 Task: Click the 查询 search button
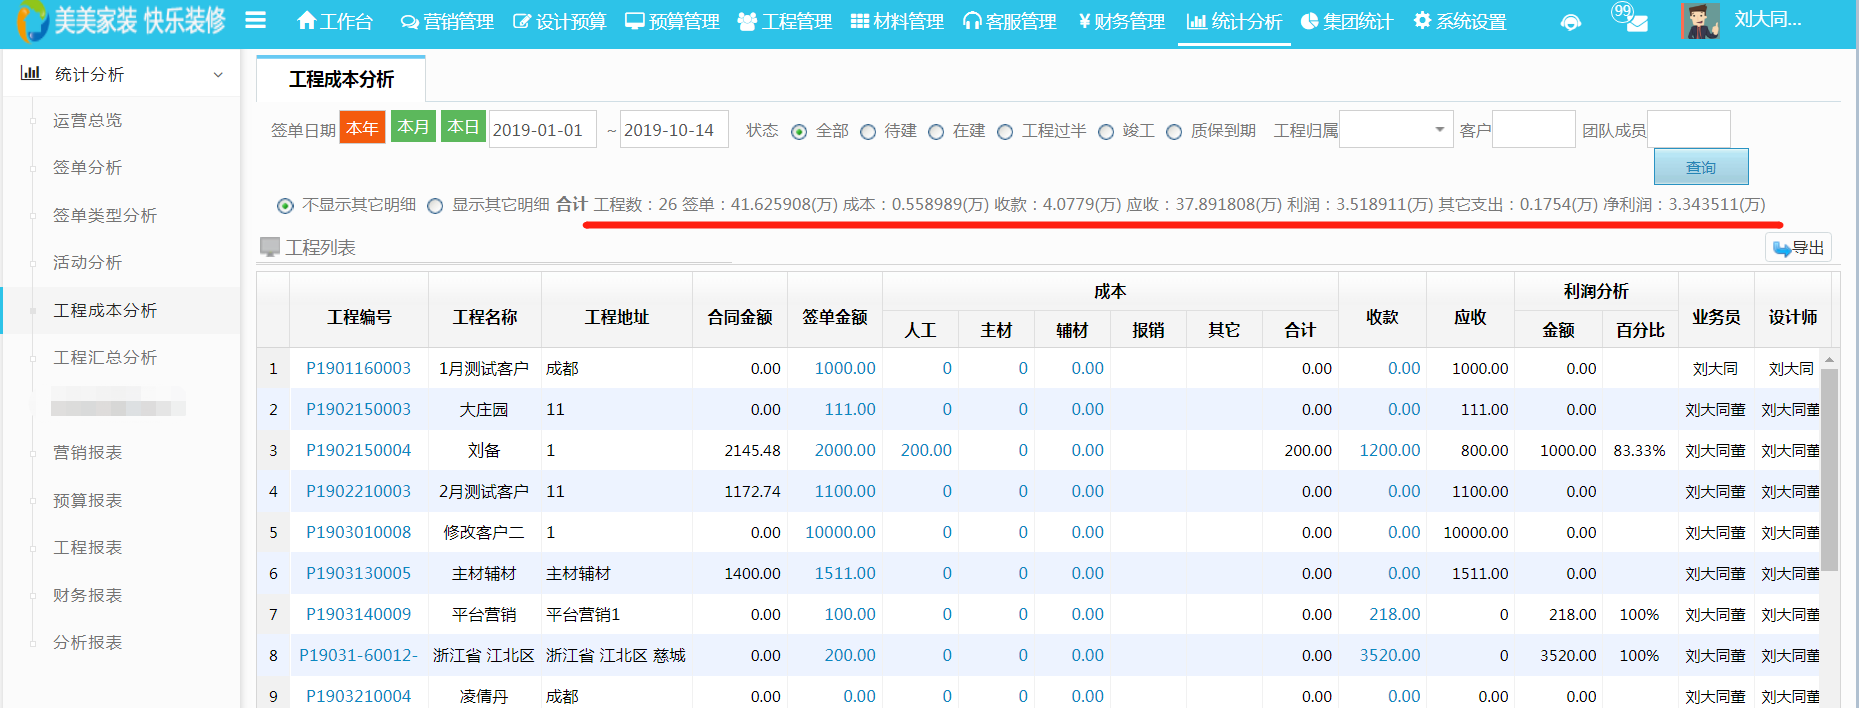1700,167
